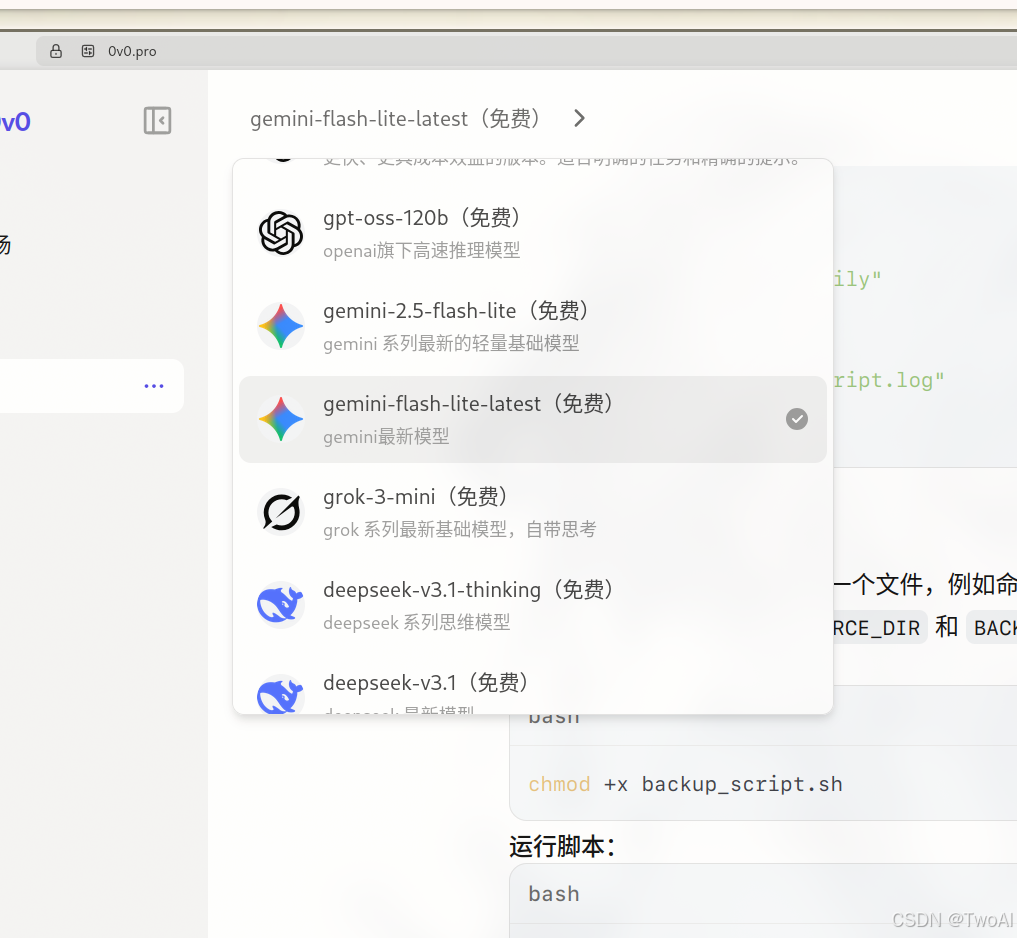Select gpt-oss-120b（免费）model
1017x938 pixels.
click(532, 233)
